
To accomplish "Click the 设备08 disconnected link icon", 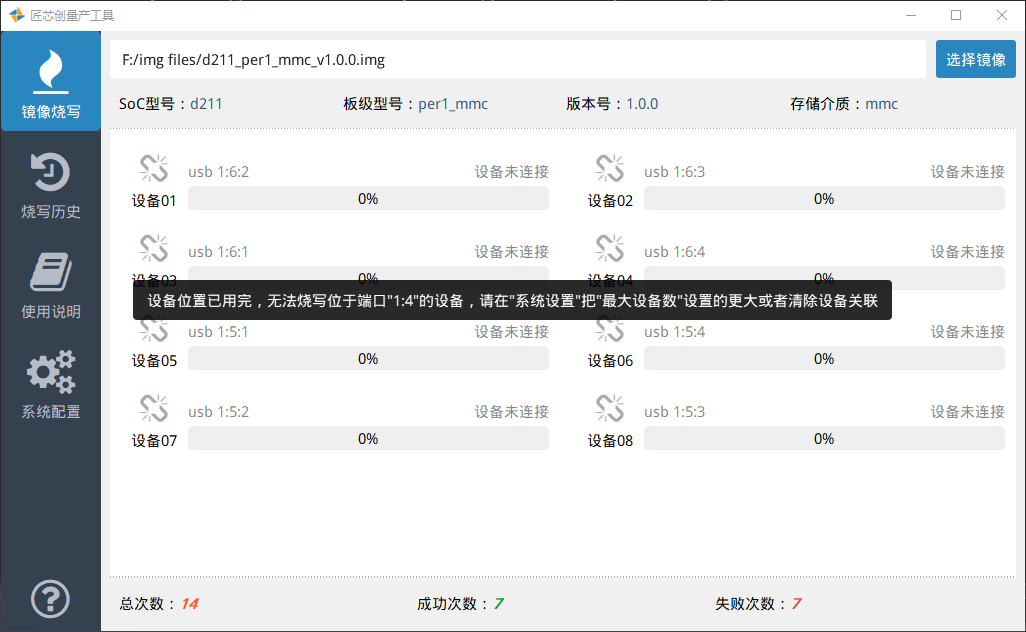I will tap(610, 409).
